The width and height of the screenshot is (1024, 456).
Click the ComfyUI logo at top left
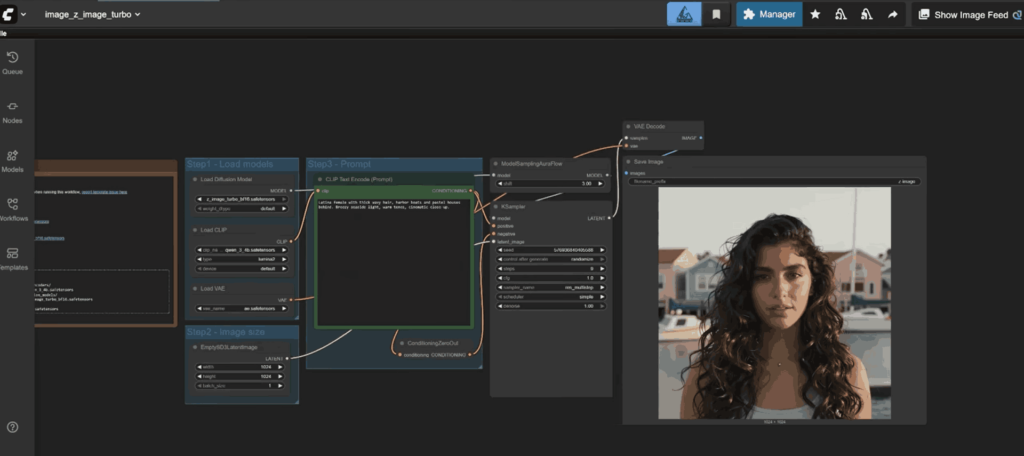point(8,14)
